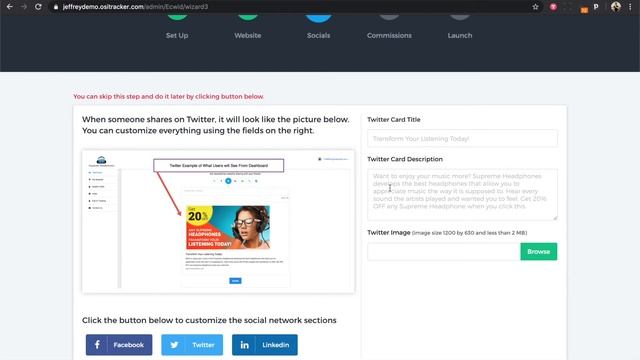Click the Twitter Image label
The width and height of the screenshot is (640, 360).
(x=389, y=232)
